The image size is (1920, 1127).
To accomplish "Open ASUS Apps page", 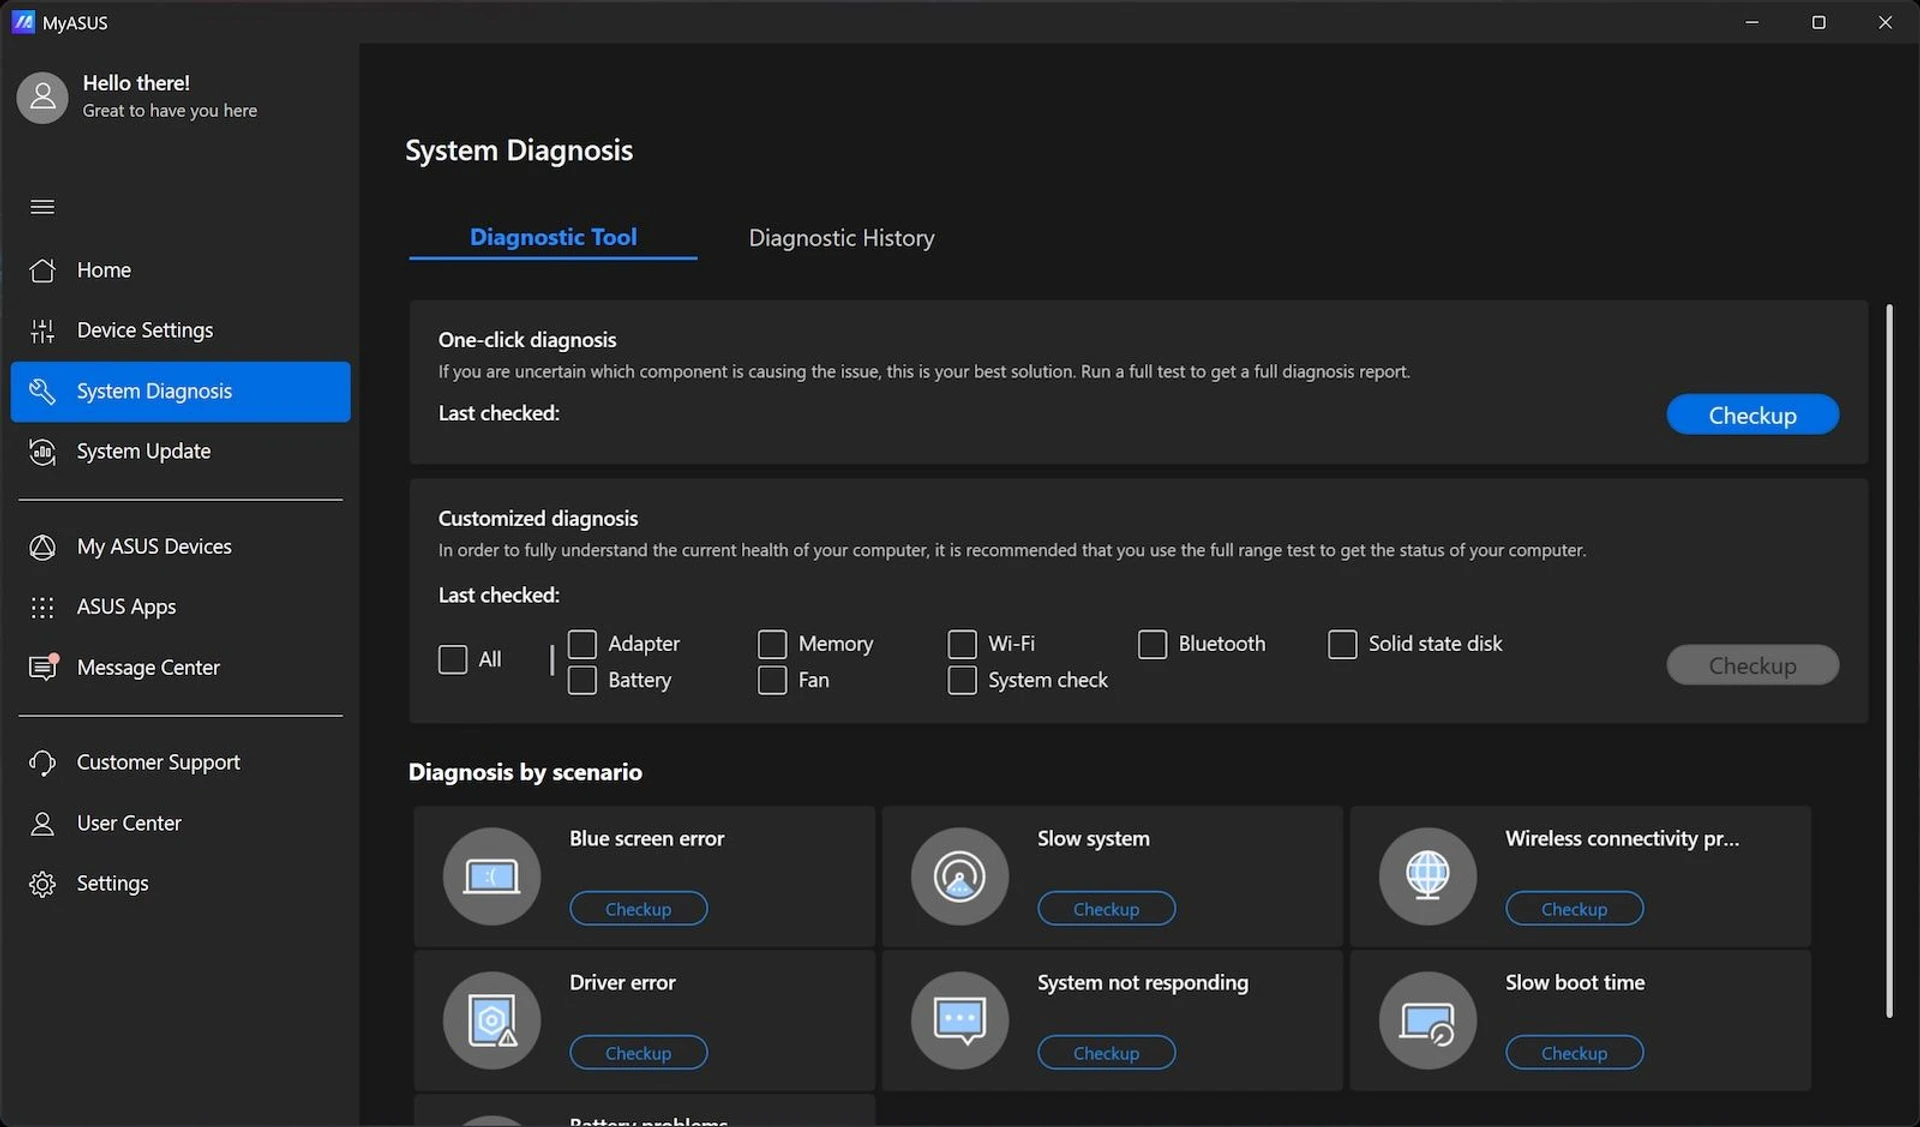I will tap(180, 607).
